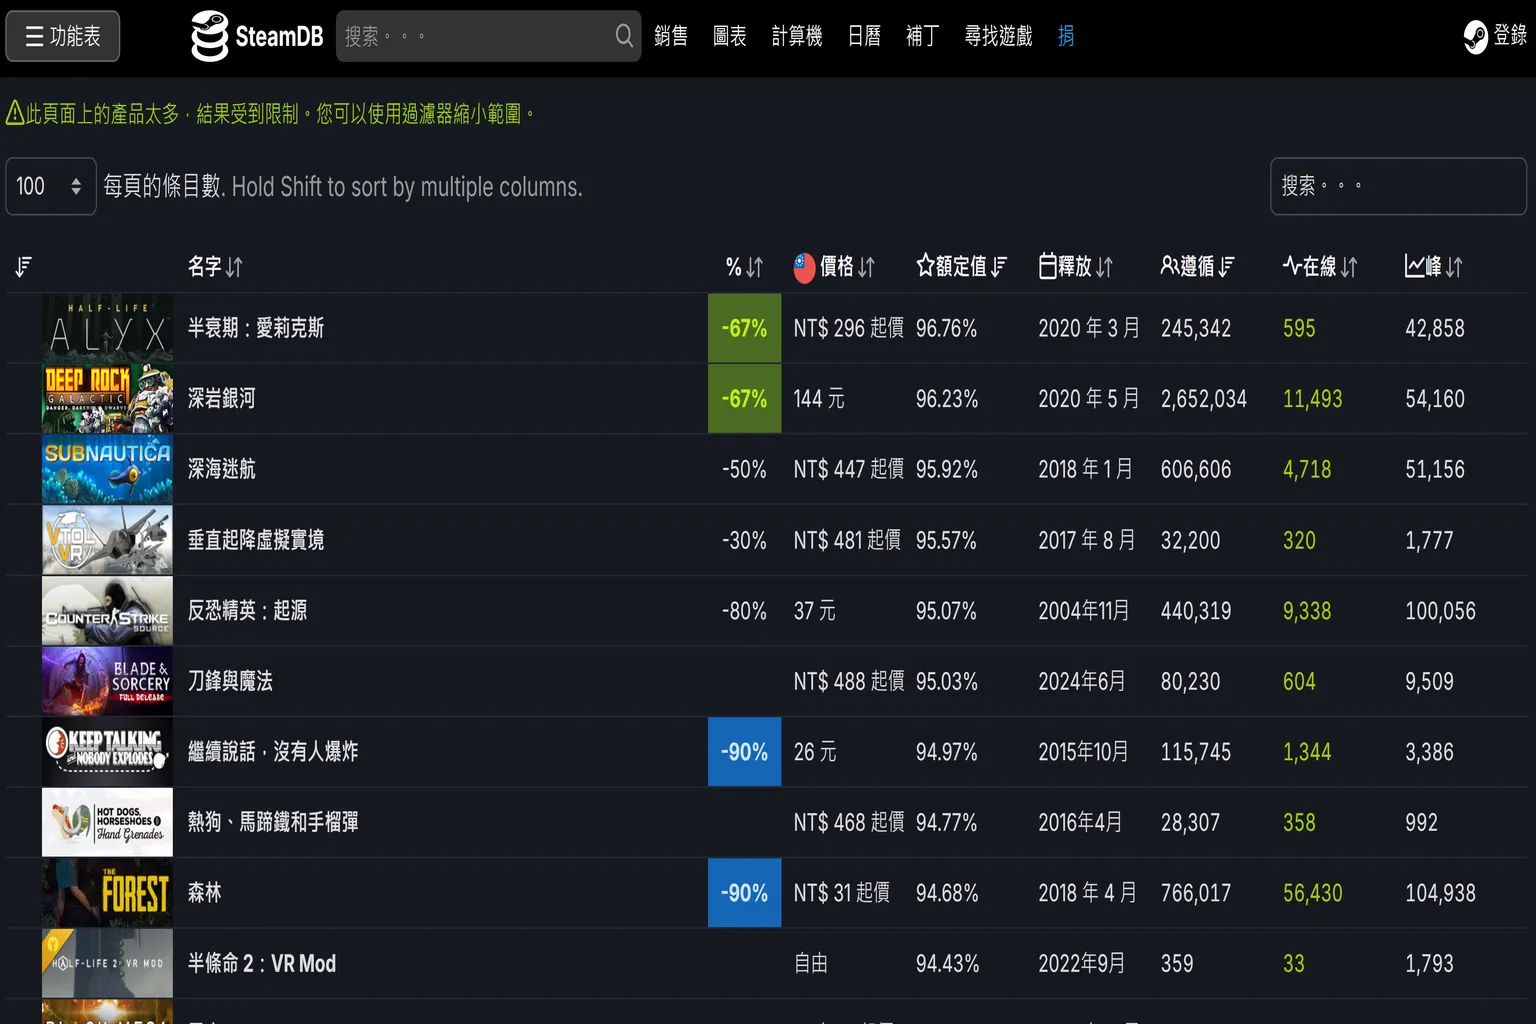
Task: Click the Steam login icon 登錄
Action: pos(1495,36)
